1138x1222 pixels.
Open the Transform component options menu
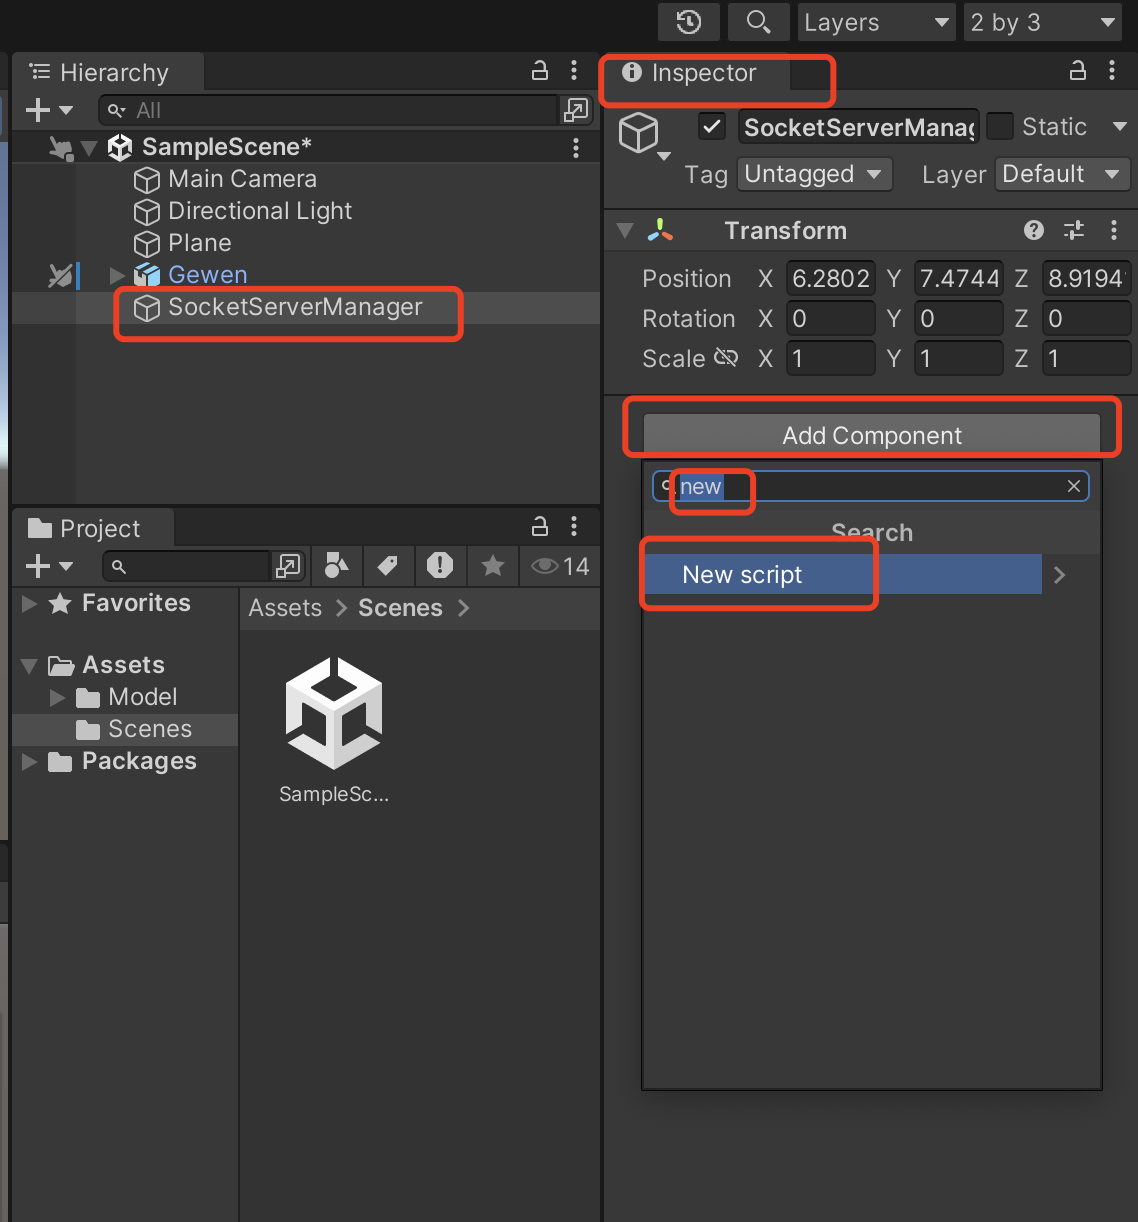click(1114, 231)
